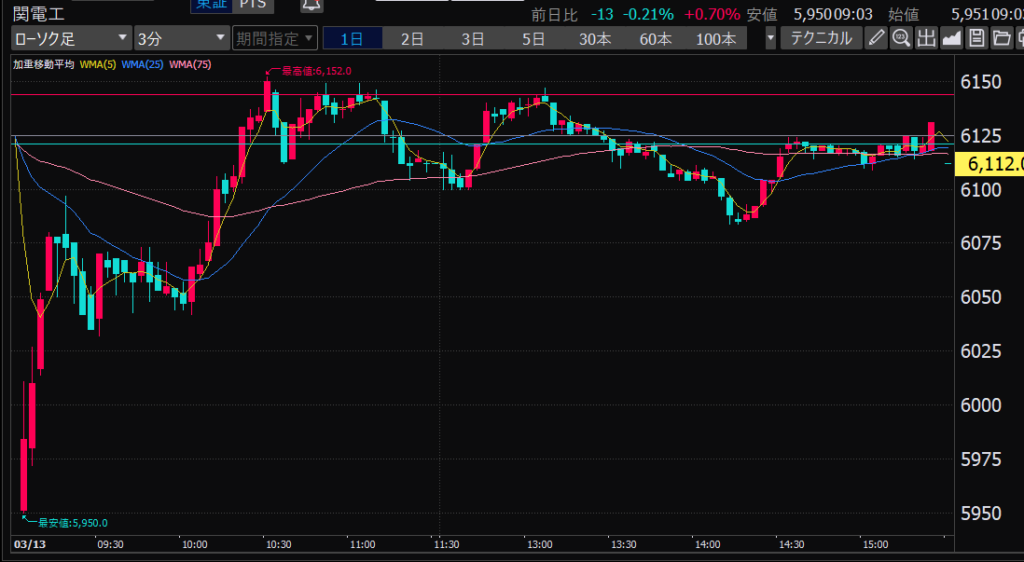Image resolution: width=1024 pixels, height=562 pixels.
Task: Select the 1日 period option
Action: (x=352, y=39)
